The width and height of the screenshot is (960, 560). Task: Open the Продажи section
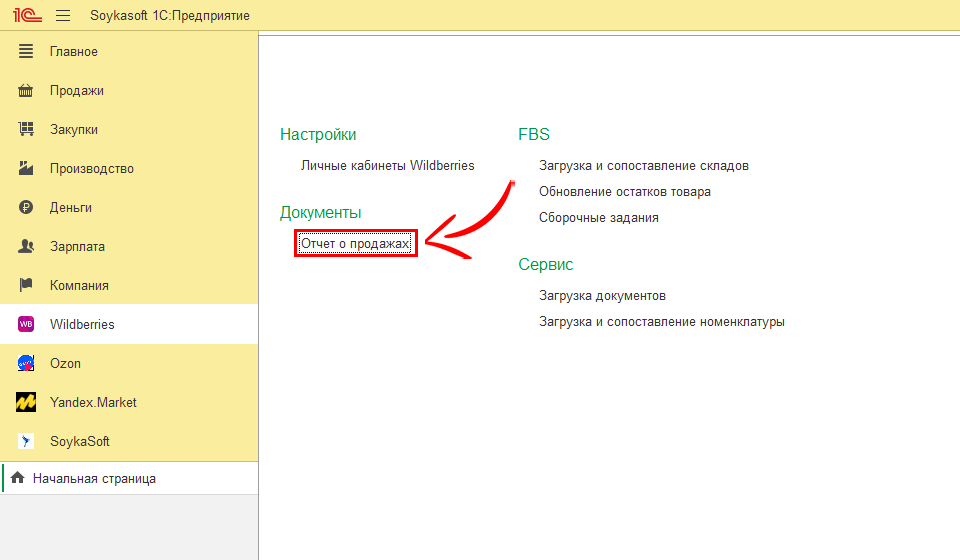[x=129, y=91]
